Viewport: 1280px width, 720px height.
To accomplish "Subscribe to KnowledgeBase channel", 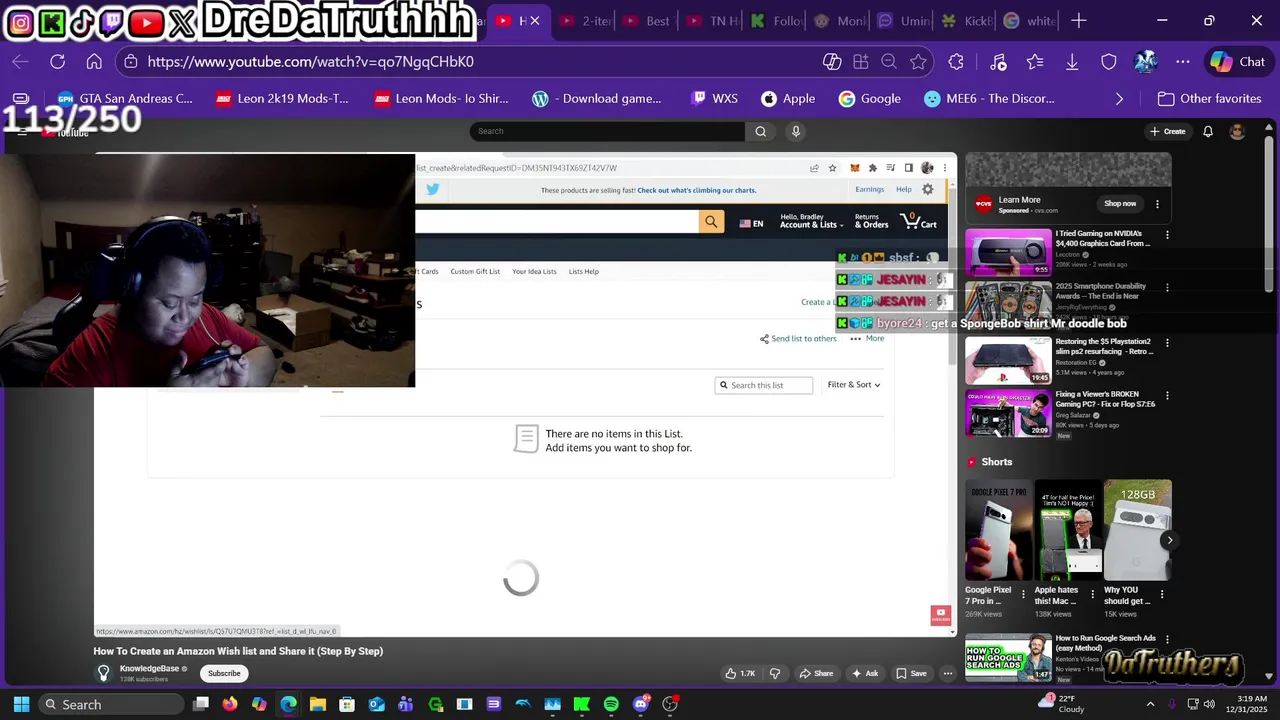I will [224, 673].
